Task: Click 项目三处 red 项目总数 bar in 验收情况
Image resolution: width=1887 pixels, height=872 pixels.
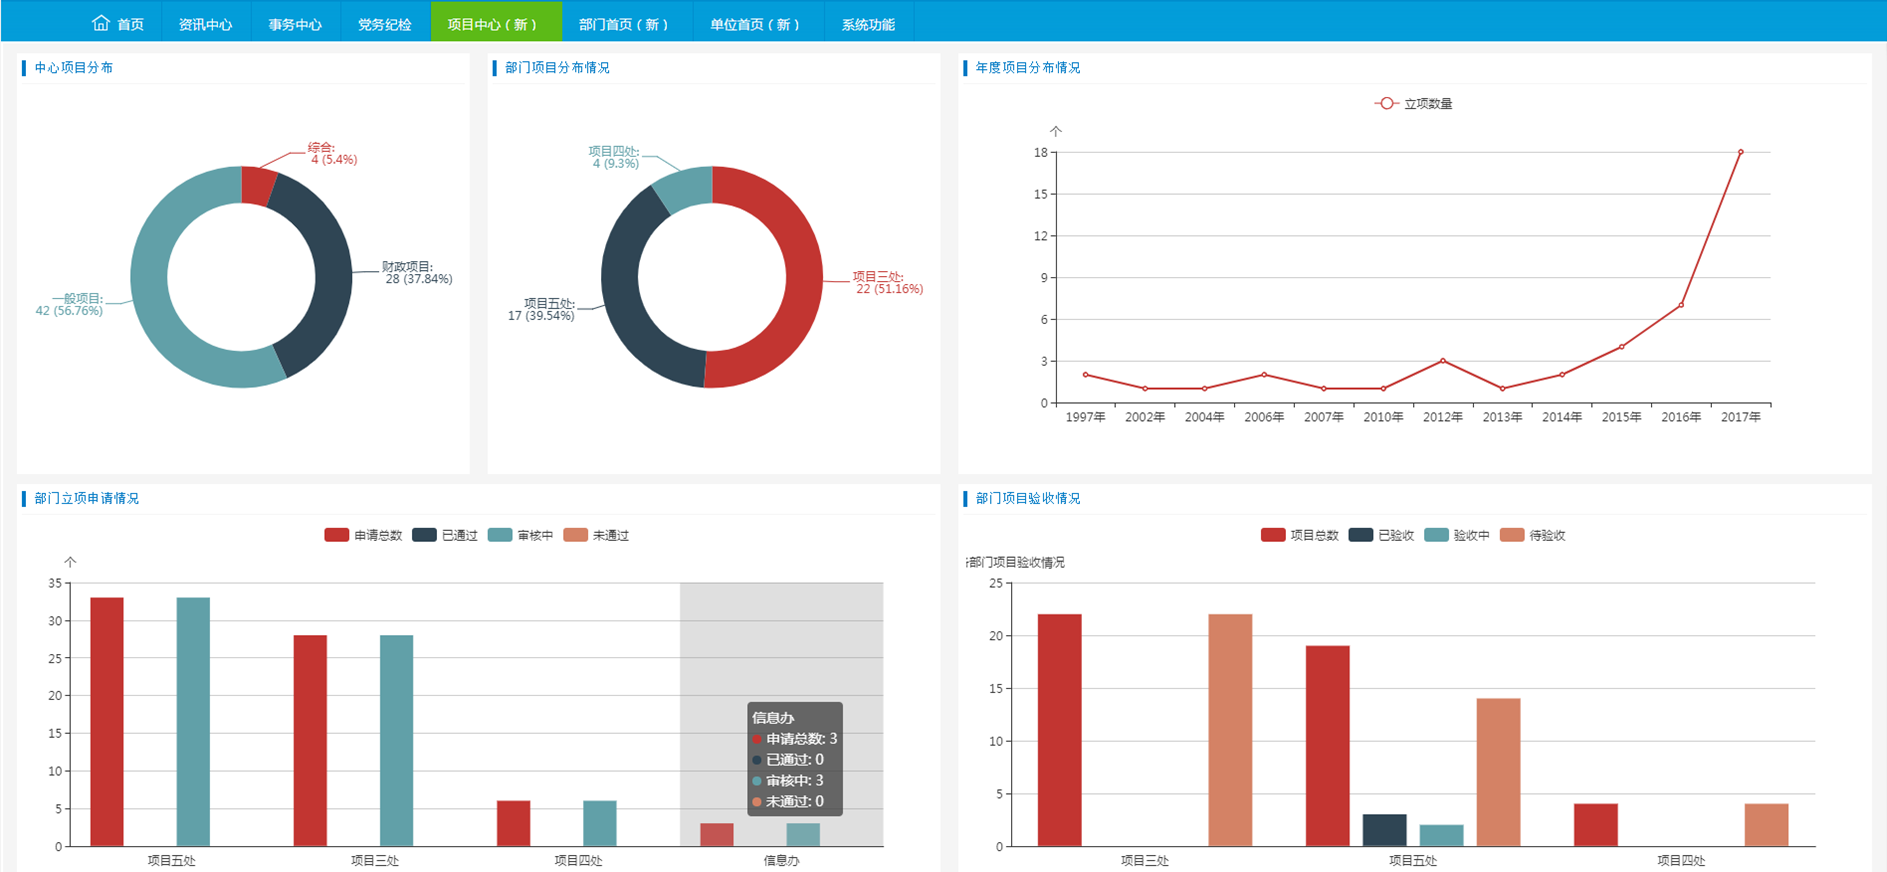Action: coord(1060,730)
